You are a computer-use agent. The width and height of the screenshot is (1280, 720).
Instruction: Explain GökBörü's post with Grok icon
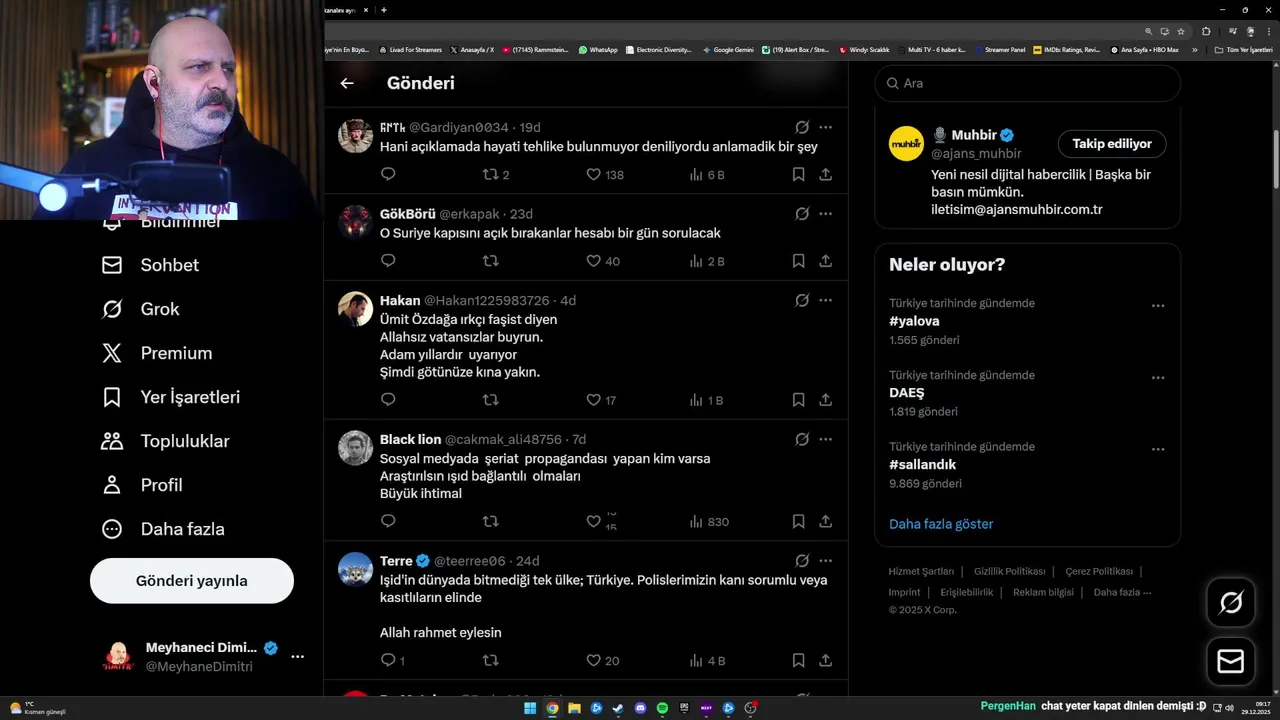pos(802,214)
